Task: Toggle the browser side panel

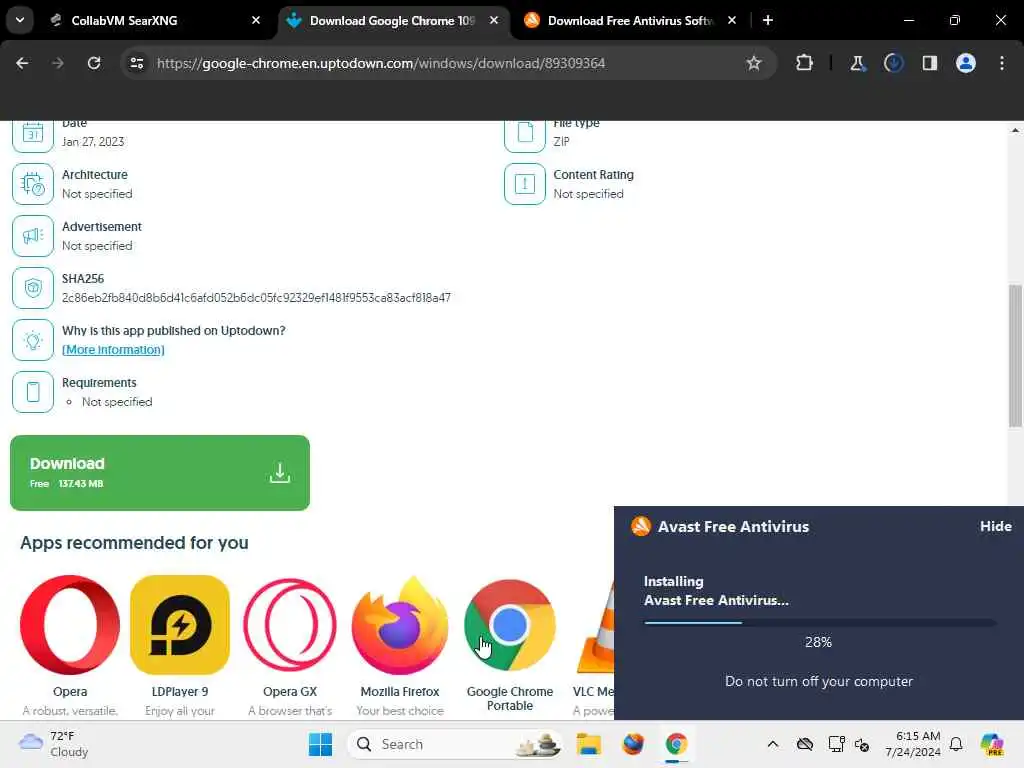Action: point(929,63)
